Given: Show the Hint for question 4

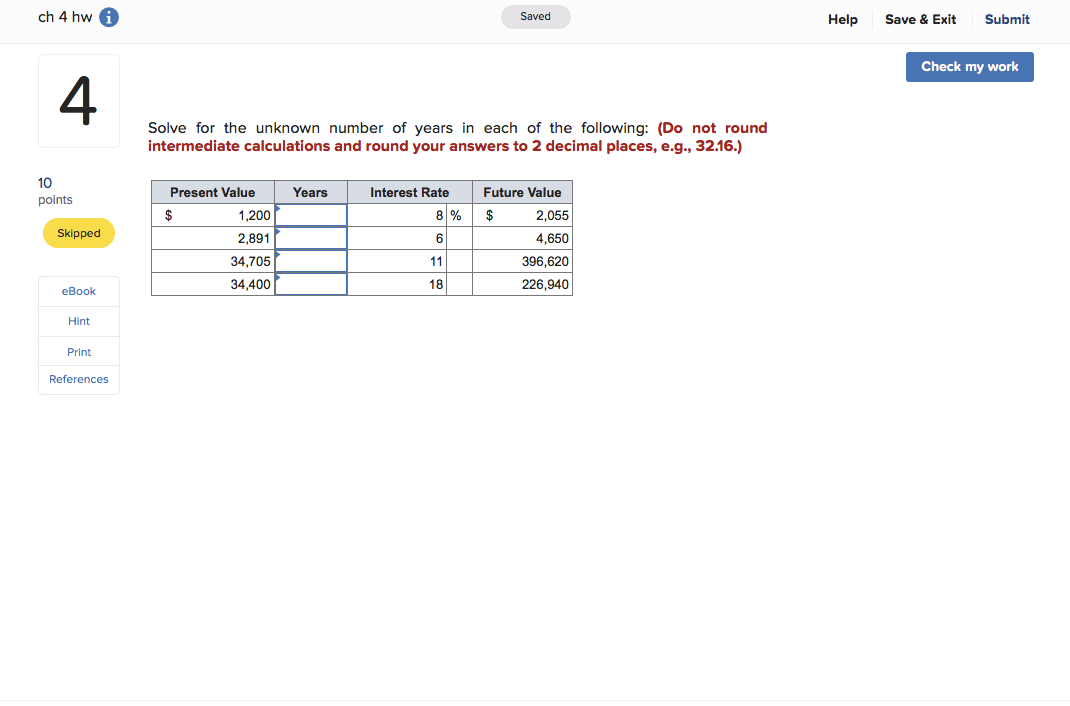Looking at the screenshot, I should pos(78,321).
